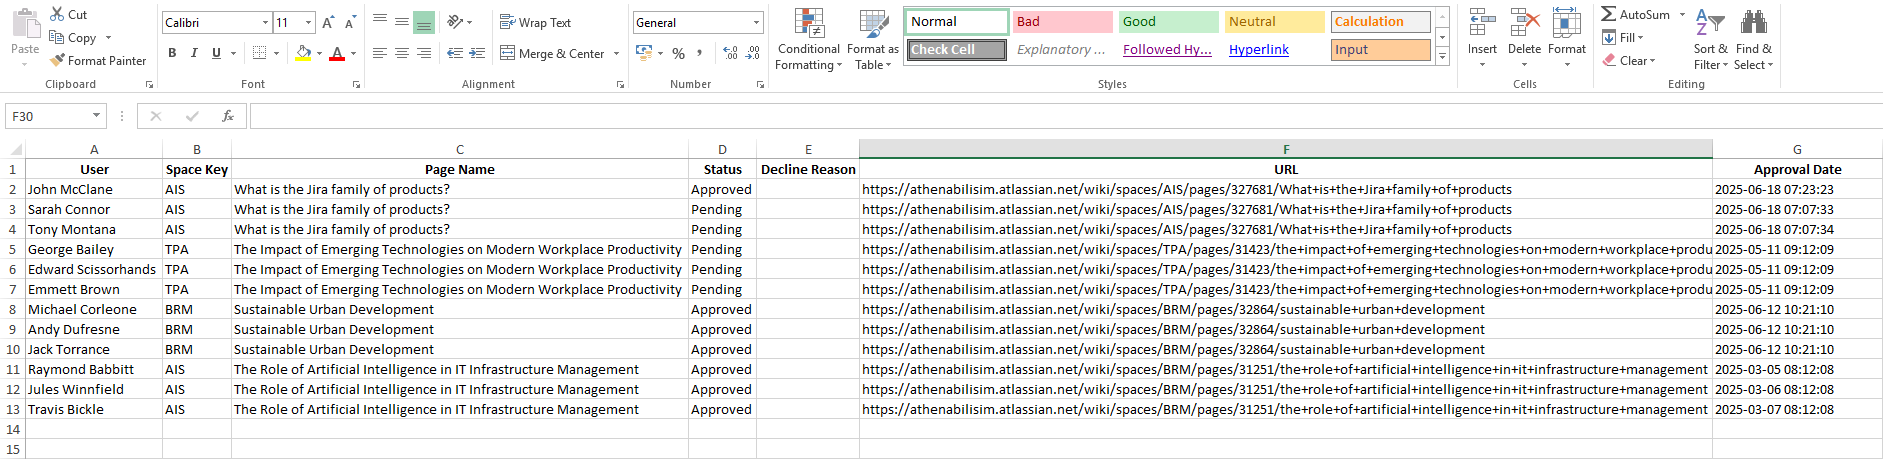The width and height of the screenshot is (1883, 459).
Task: Open the Number group dialog launcher
Action: (x=761, y=85)
